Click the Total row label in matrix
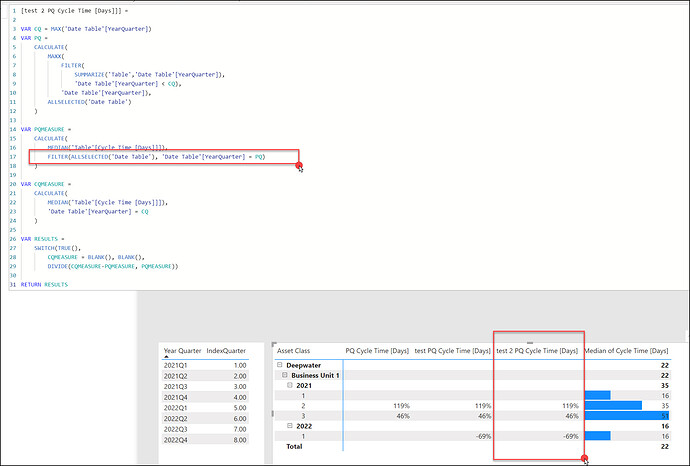Screen dimensions: 690x466 pos(294,446)
